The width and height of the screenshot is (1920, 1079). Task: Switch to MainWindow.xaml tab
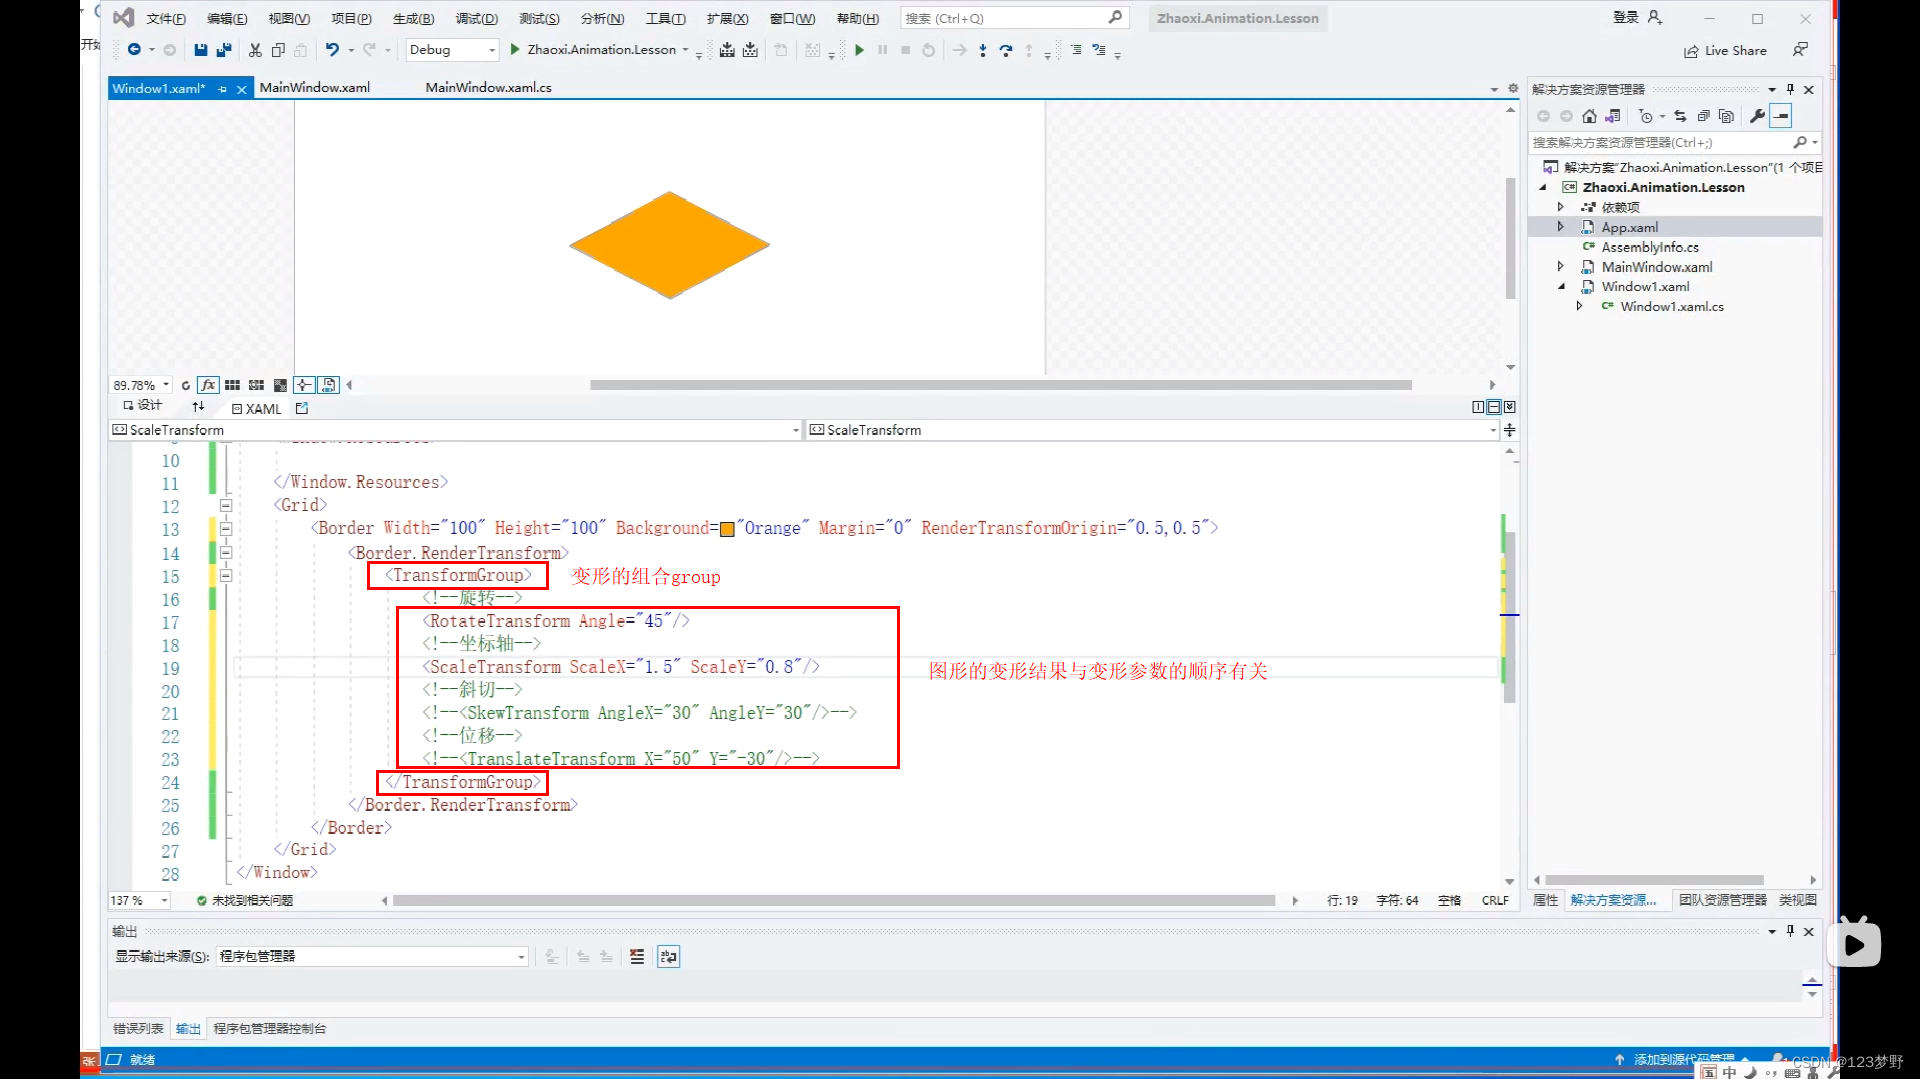point(315,88)
